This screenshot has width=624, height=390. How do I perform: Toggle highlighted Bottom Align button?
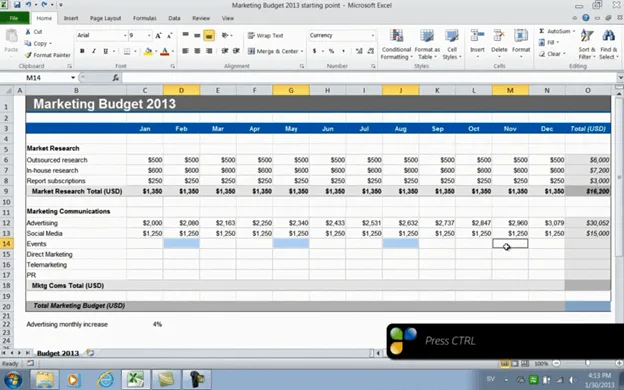pyautogui.click(x=209, y=35)
